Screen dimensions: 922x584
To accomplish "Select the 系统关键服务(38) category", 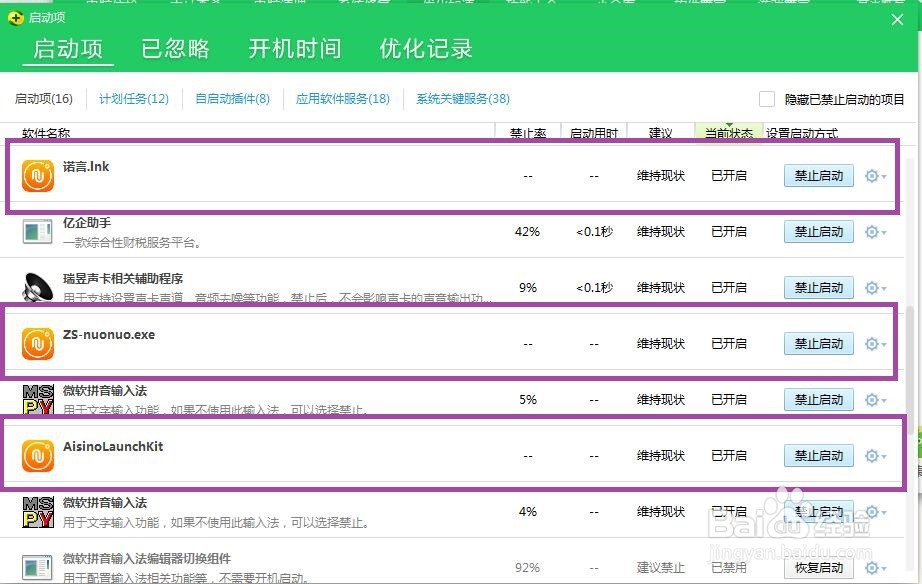I will point(463,99).
